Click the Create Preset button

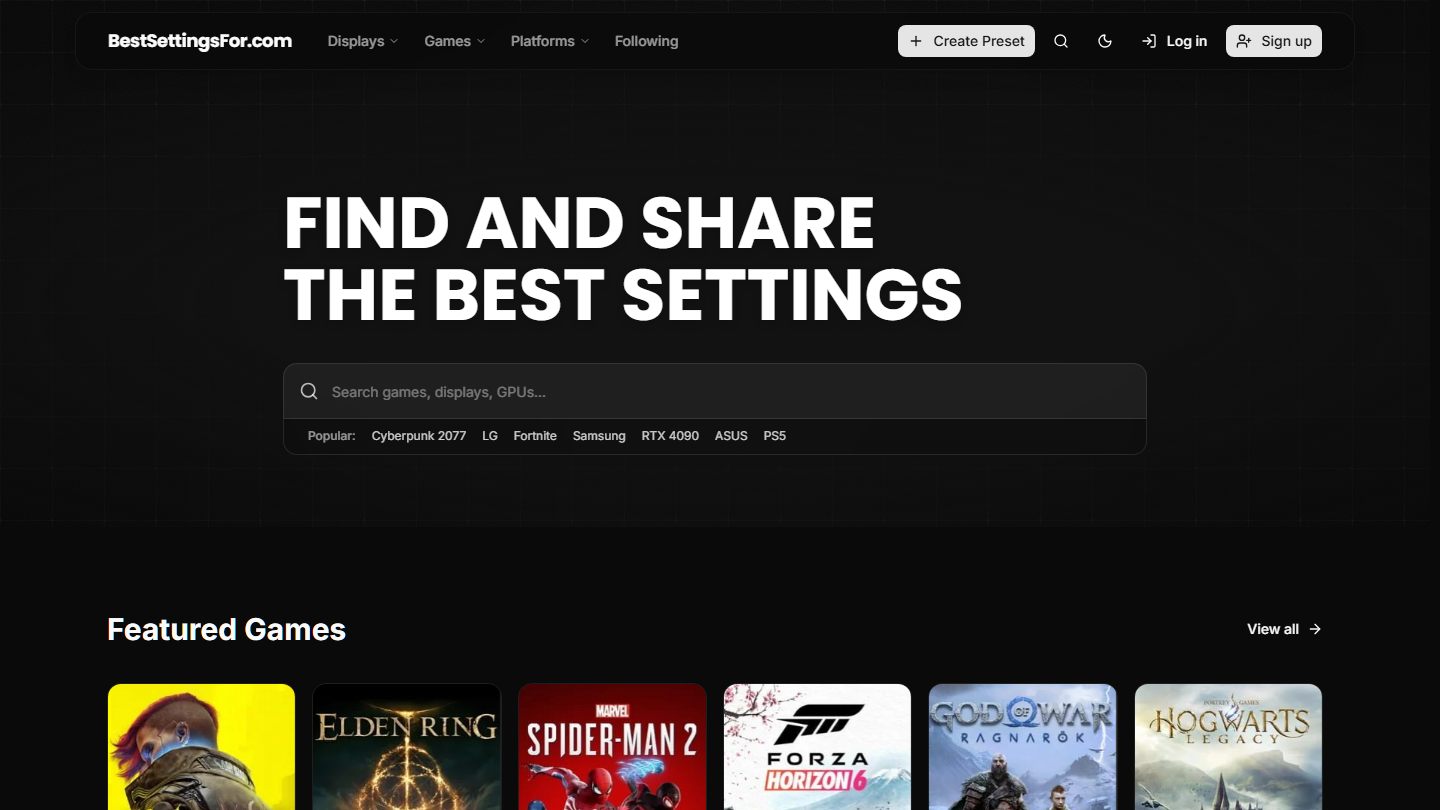pos(966,41)
